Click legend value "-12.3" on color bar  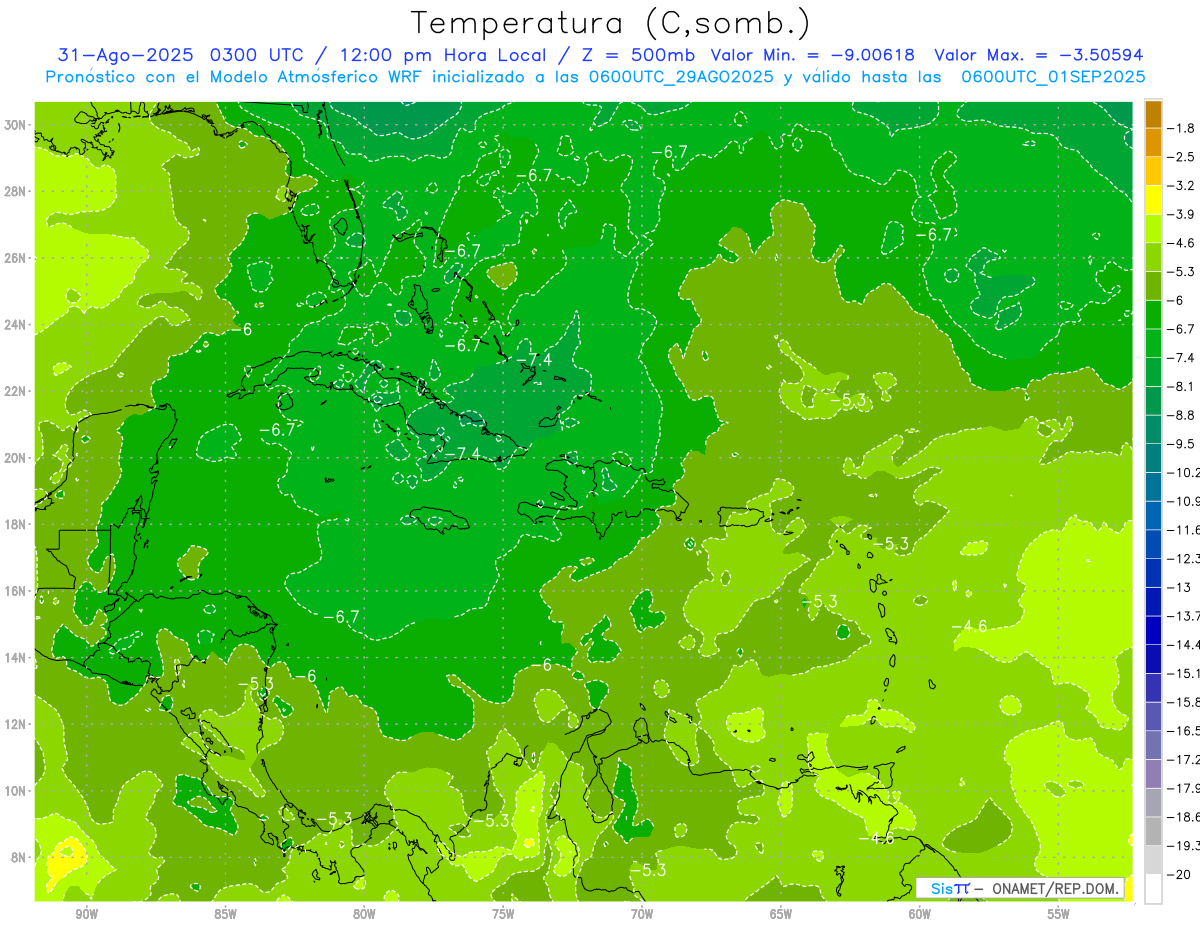(x=1184, y=558)
